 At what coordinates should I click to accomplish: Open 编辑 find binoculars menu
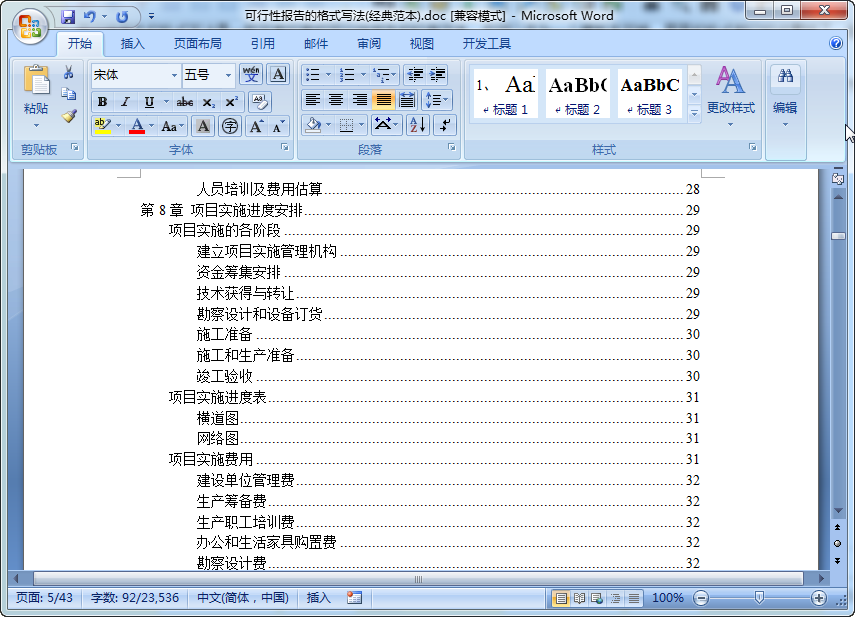[785, 96]
